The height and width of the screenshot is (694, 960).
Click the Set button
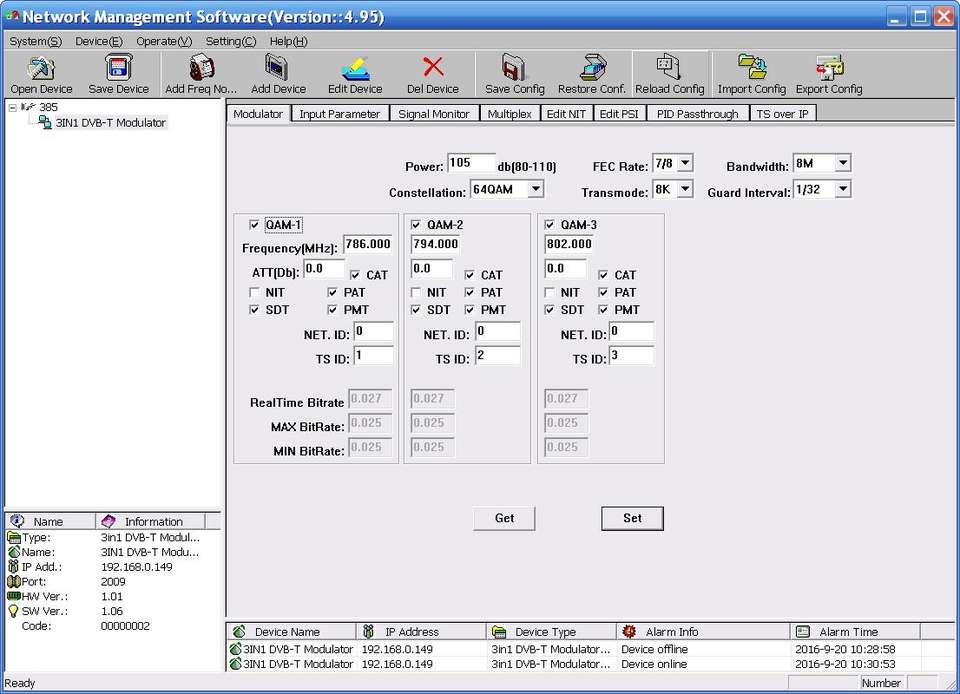coord(632,518)
